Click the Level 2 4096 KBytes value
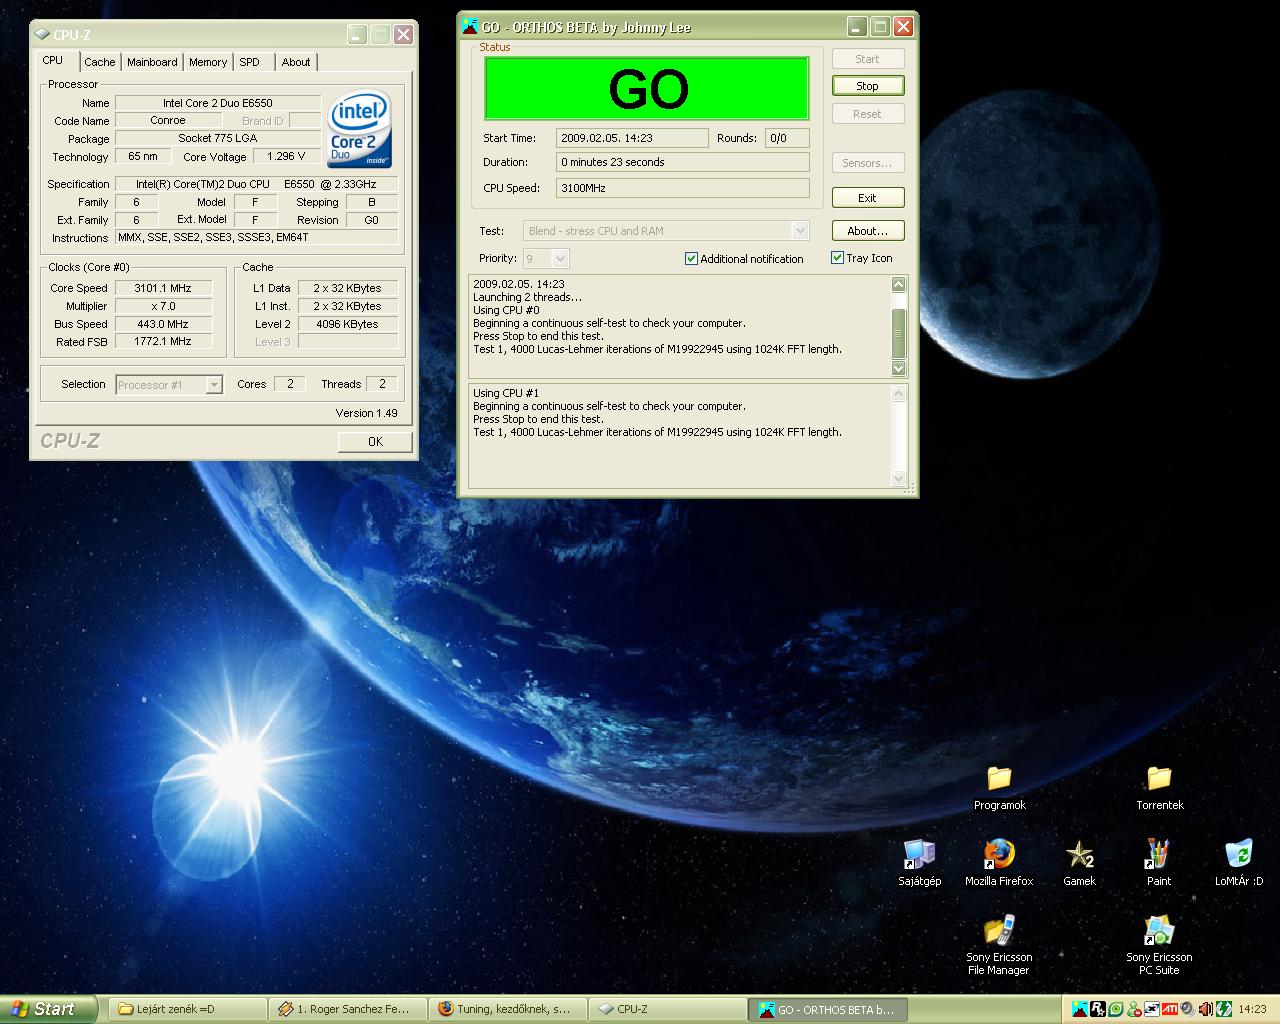The image size is (1280, 1024). 347,324
